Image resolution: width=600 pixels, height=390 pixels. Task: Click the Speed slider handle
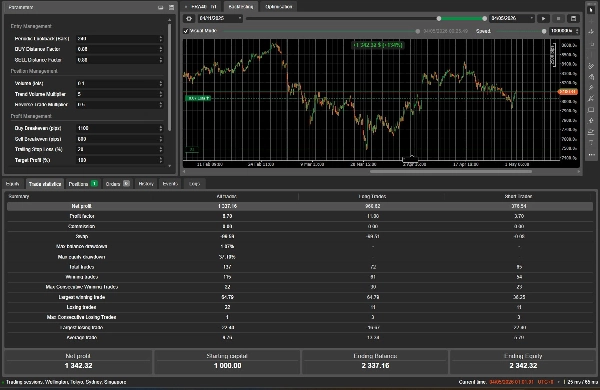coord(544,31)
